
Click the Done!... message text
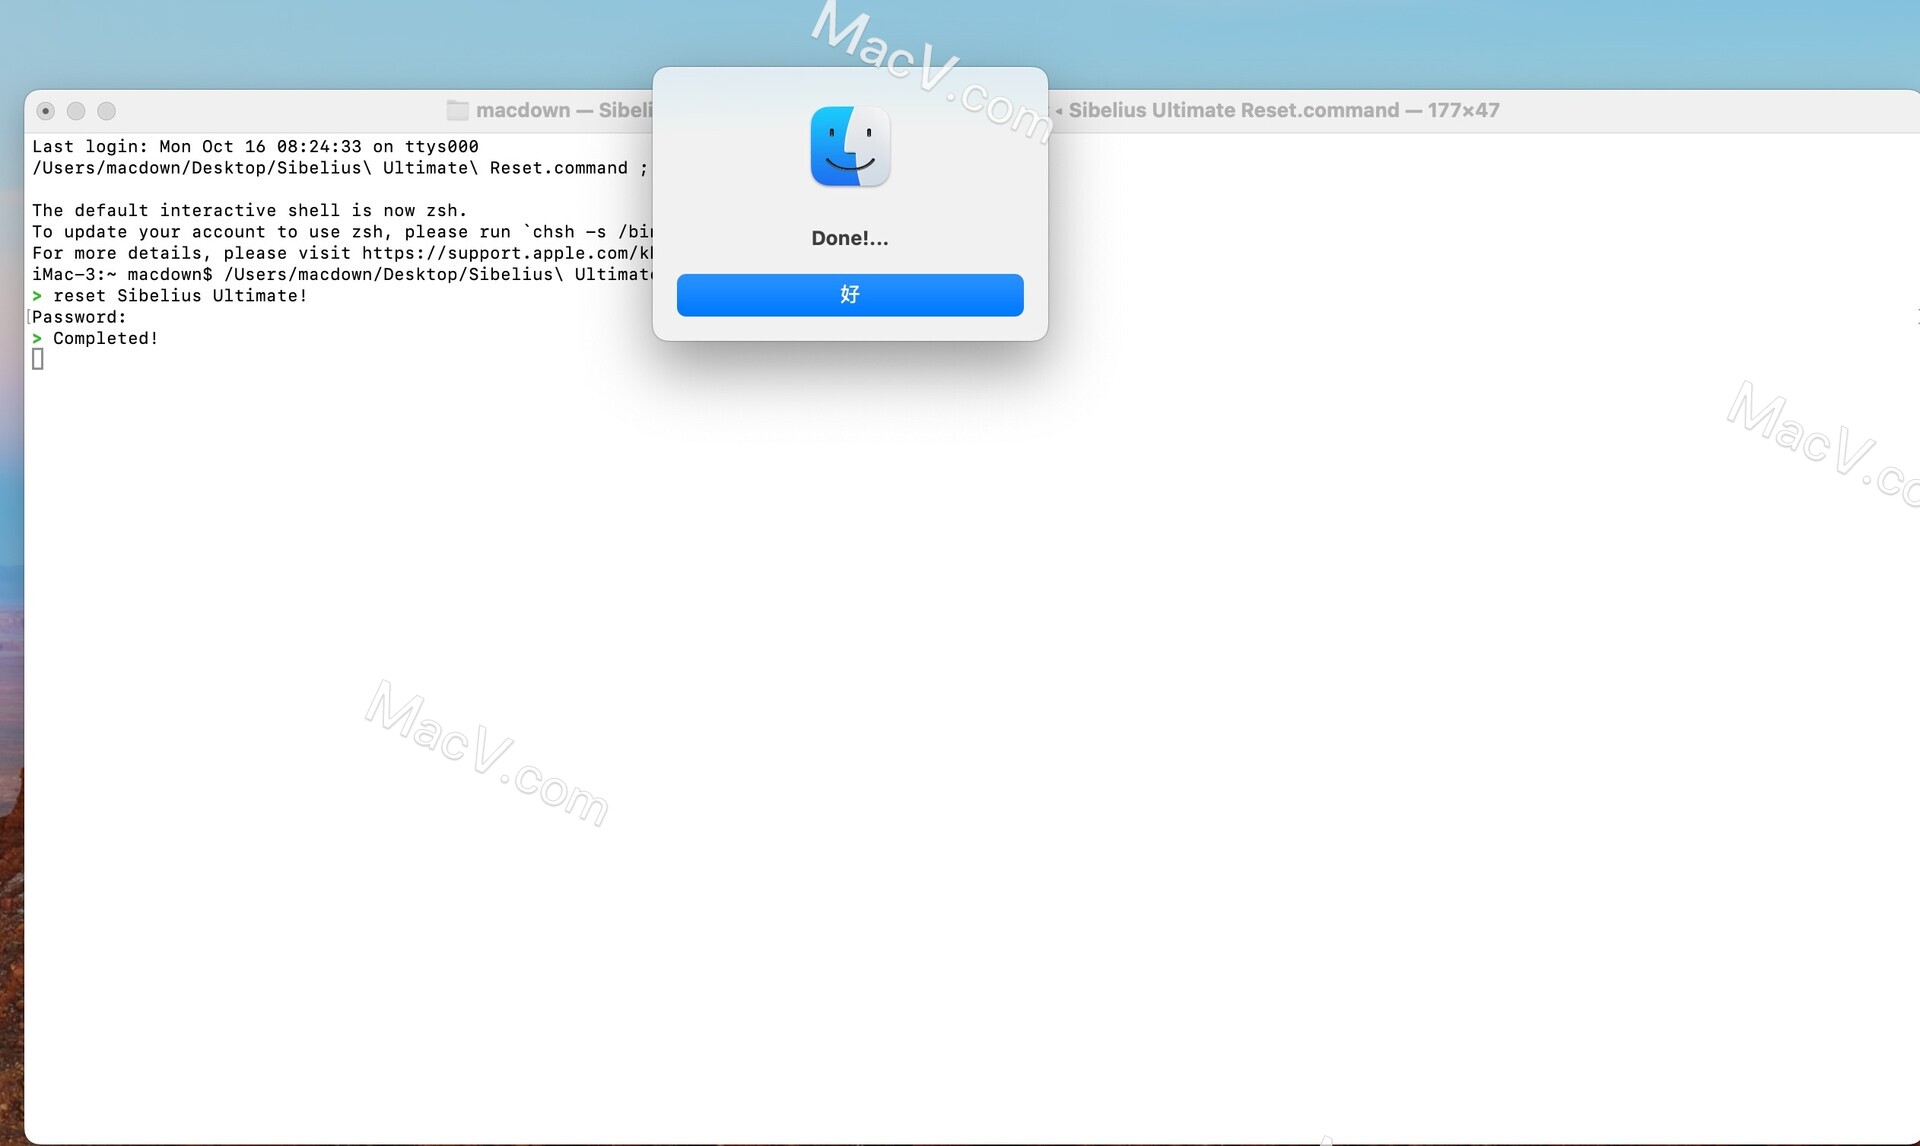[850, 238]
